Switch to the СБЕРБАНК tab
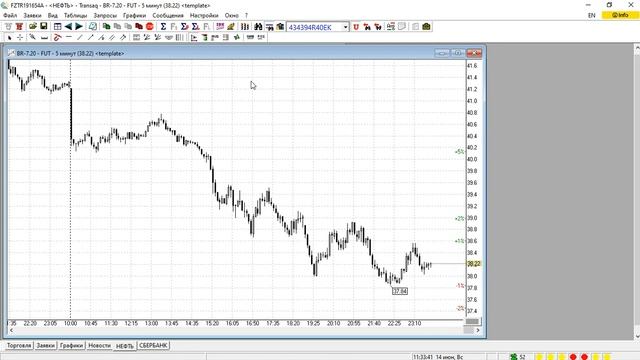Image resolution: width=640 pixels, height=360 pixels. pos(153,346)
